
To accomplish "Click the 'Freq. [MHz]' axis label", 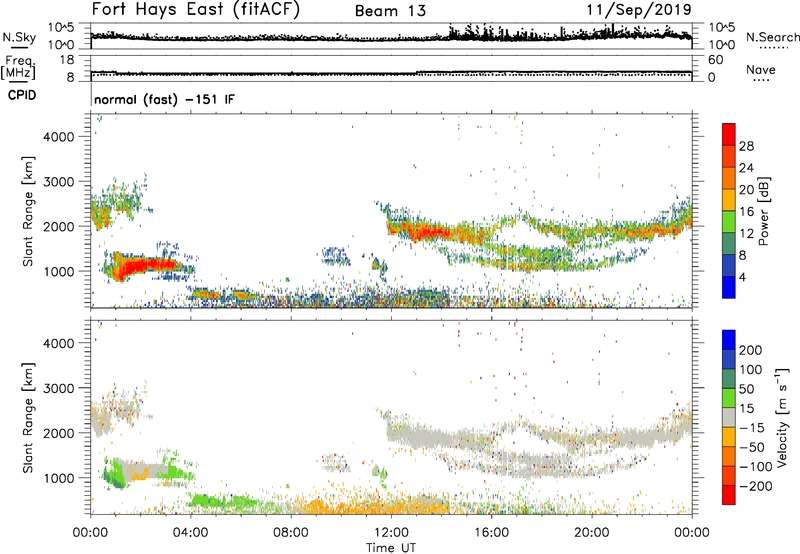I will pyautogui.click(x=19, y=67).
